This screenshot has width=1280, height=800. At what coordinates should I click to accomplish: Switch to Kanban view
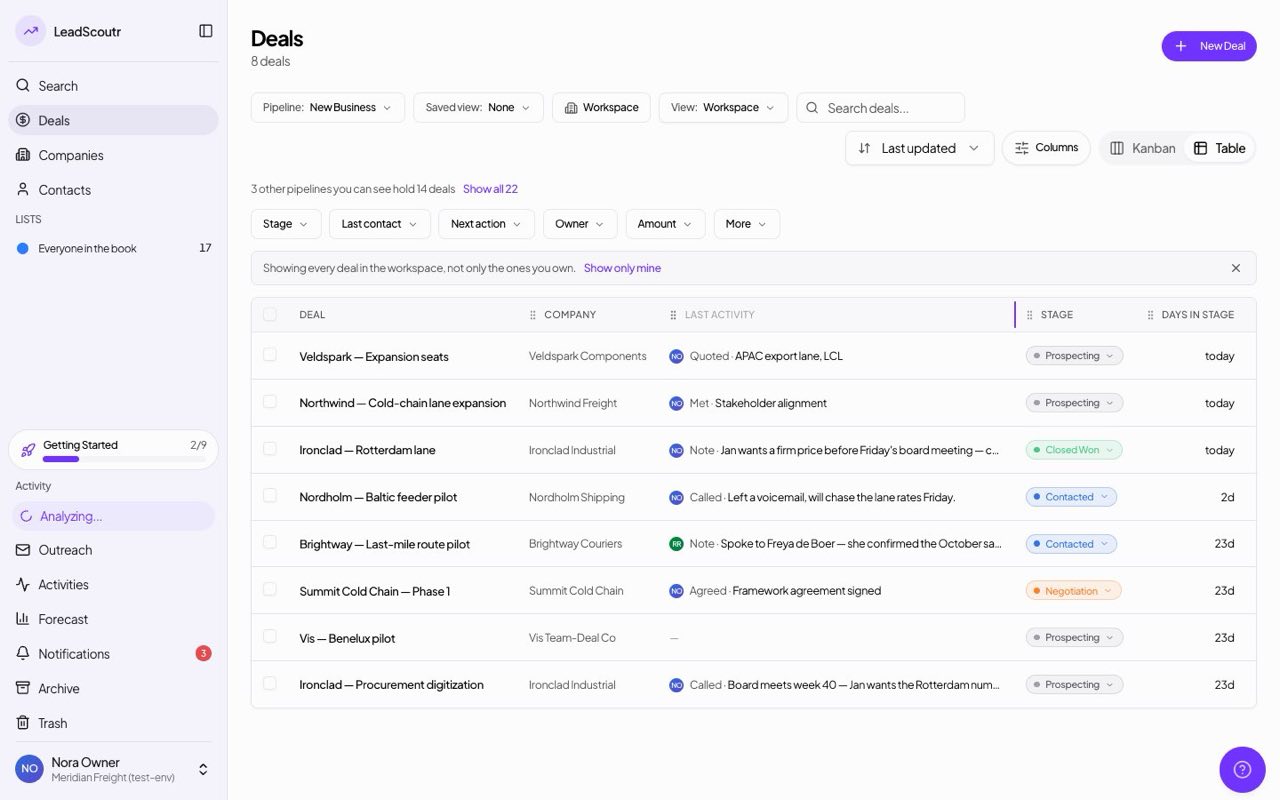pyautogui.click(x=1143, y=148)
